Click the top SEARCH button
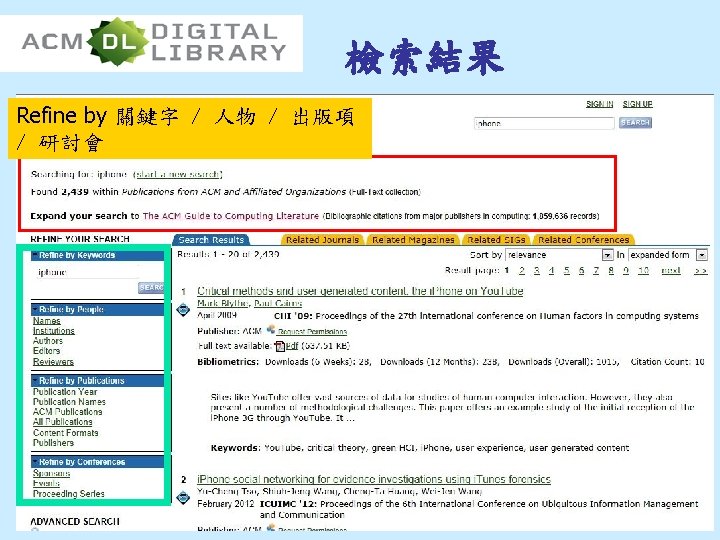This screenshot has width=720, height=540. pos(635,123)
